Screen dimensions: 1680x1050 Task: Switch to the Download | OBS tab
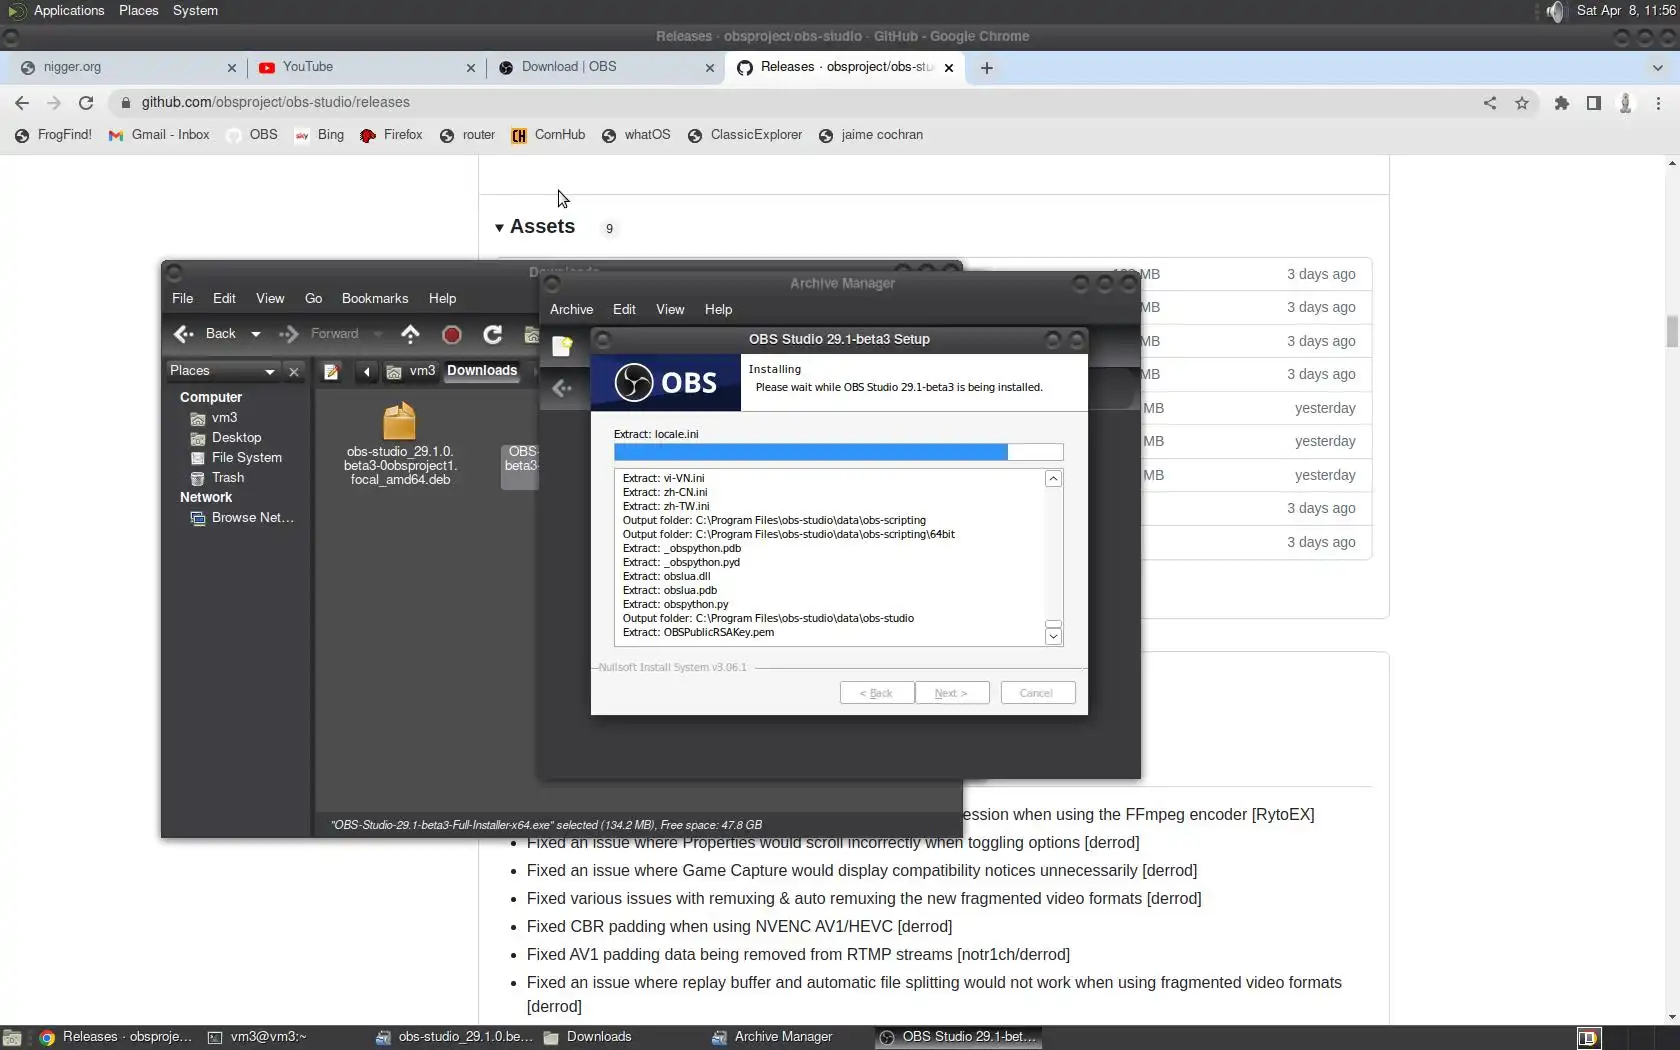point(605,68)
